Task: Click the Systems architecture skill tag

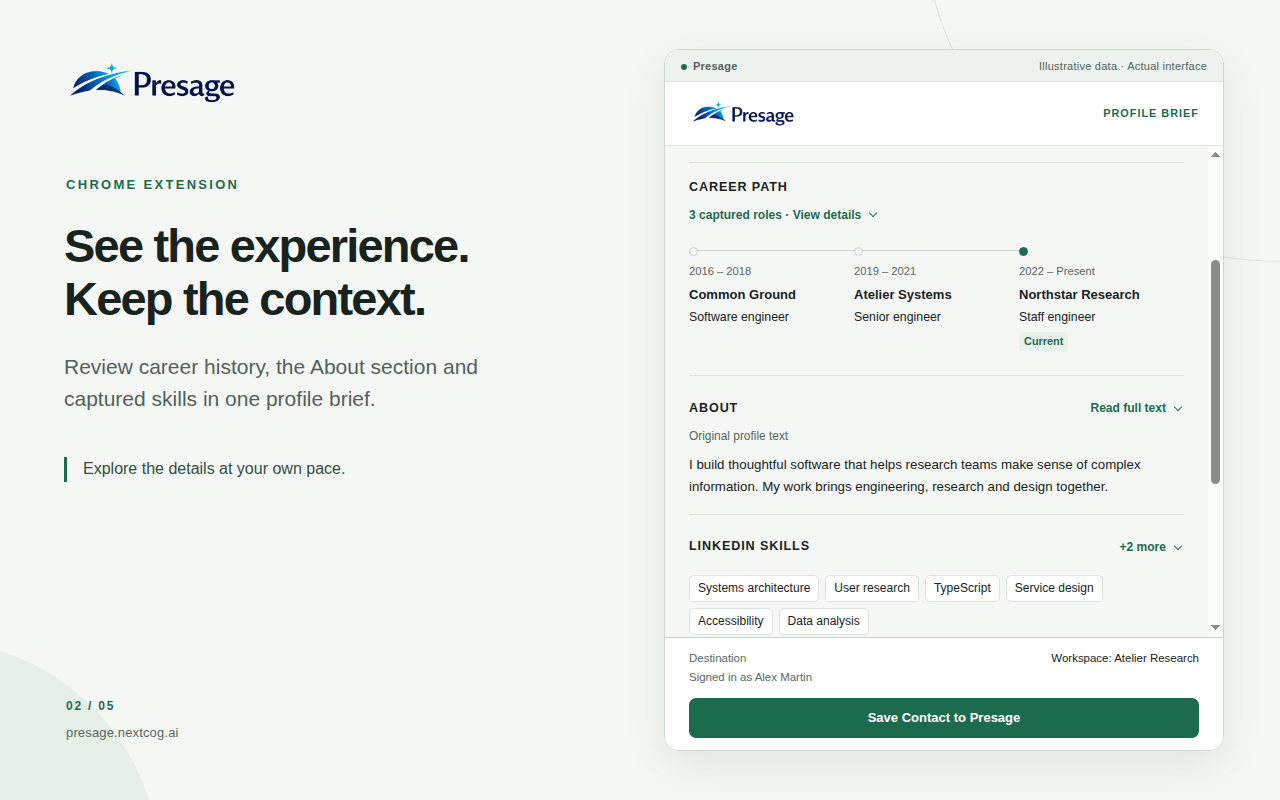Action: (754, 588)
